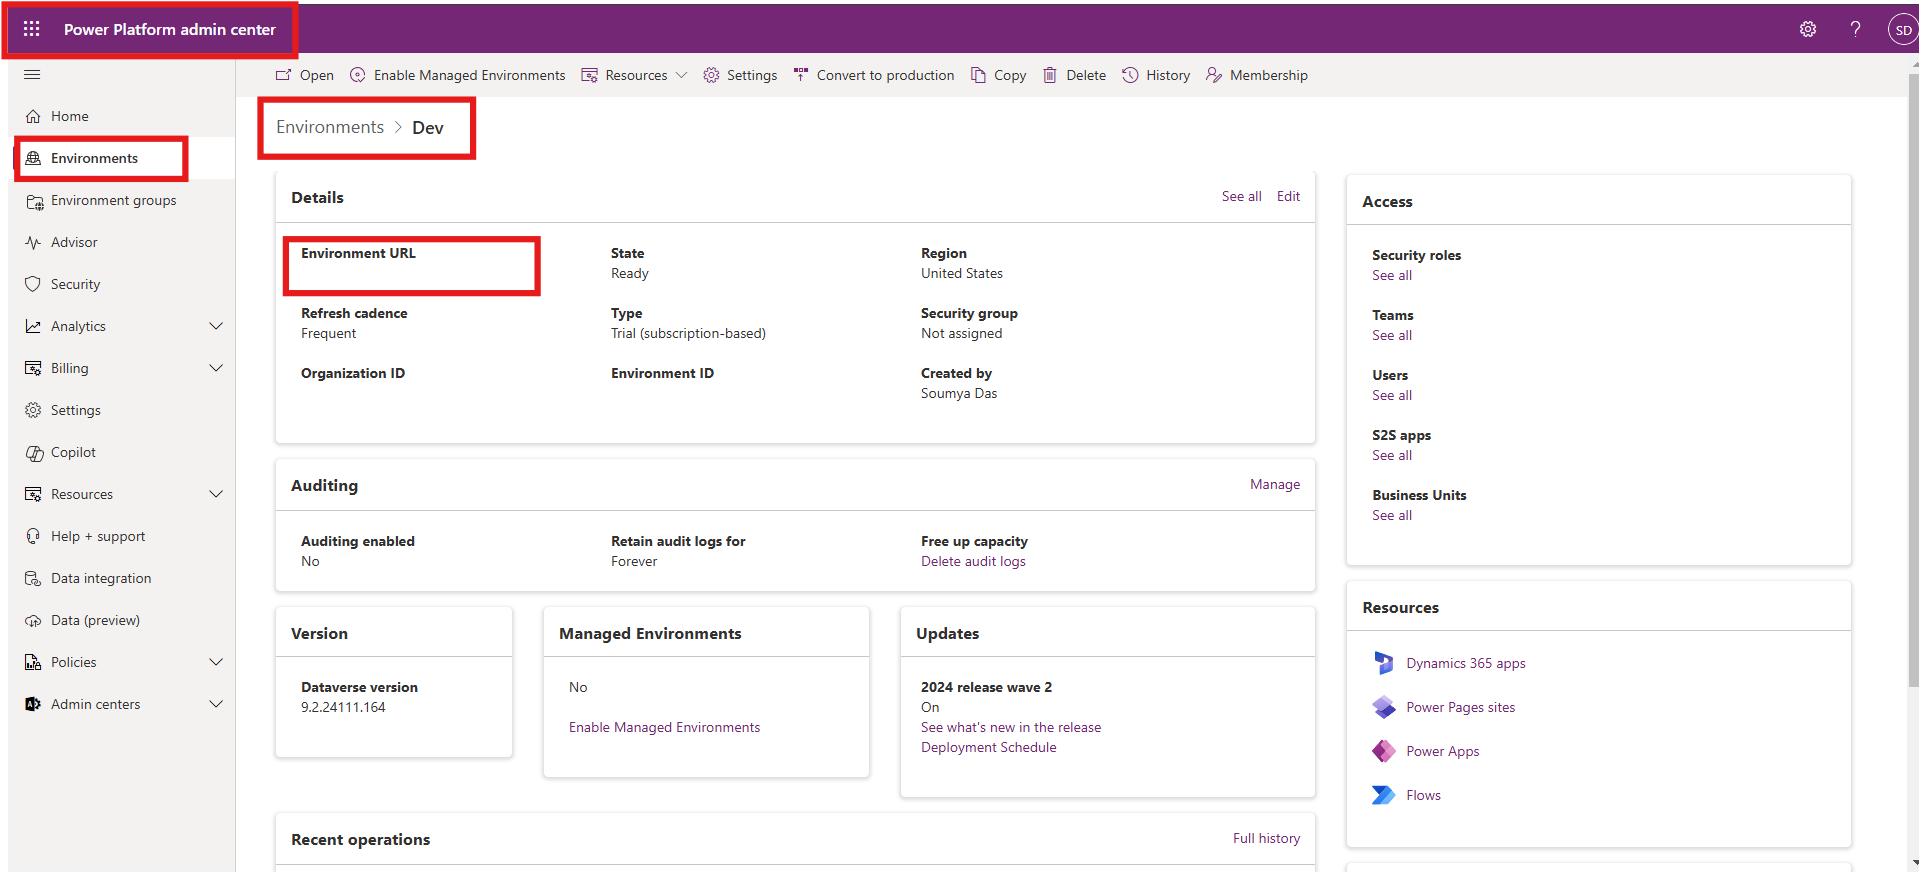Open the help question mark icon
The width and height of the screenshot is (1919, 872).
[1855, 29]
